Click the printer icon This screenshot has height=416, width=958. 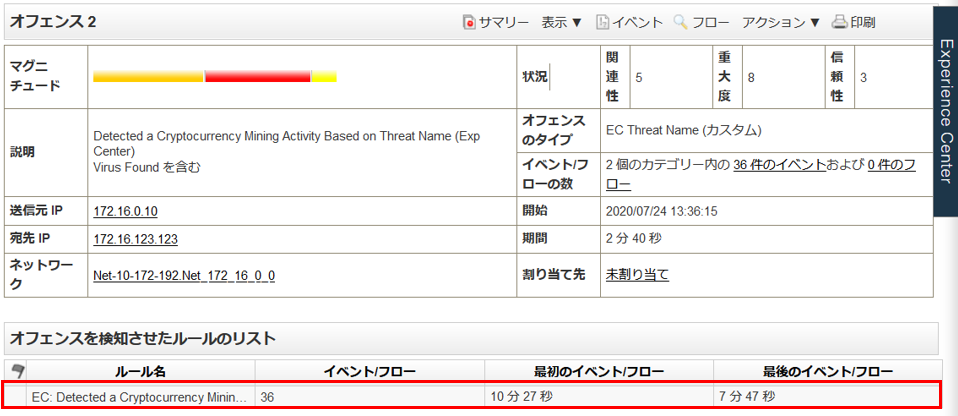839,23
